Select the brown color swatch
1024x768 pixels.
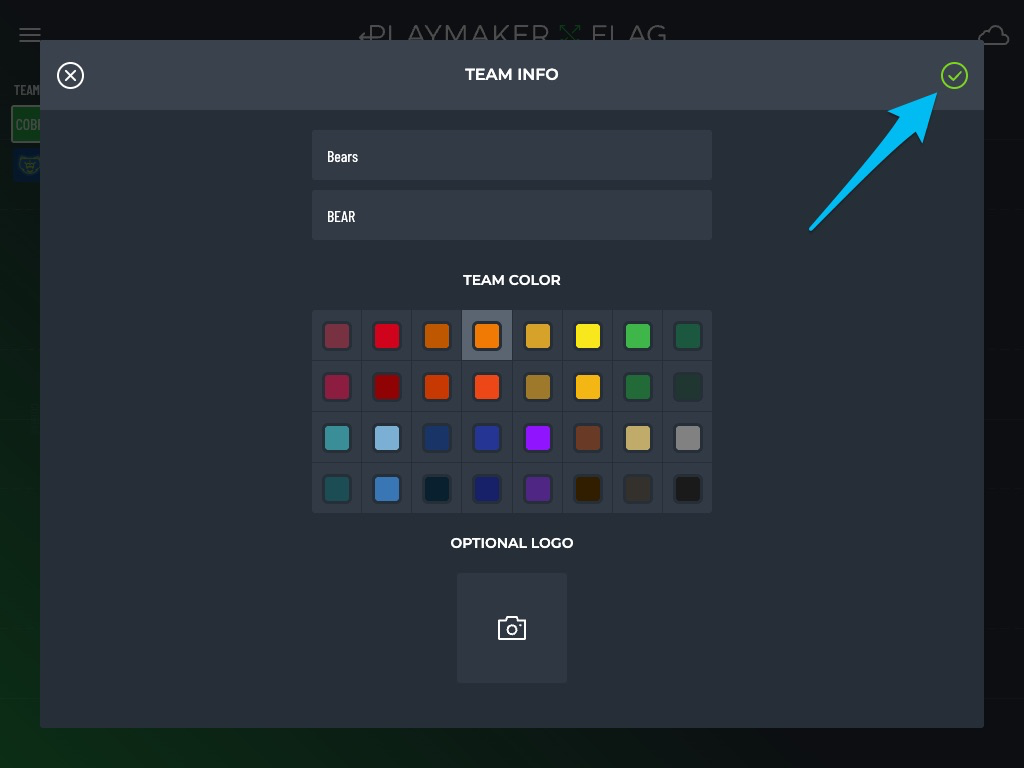point(588,438)
